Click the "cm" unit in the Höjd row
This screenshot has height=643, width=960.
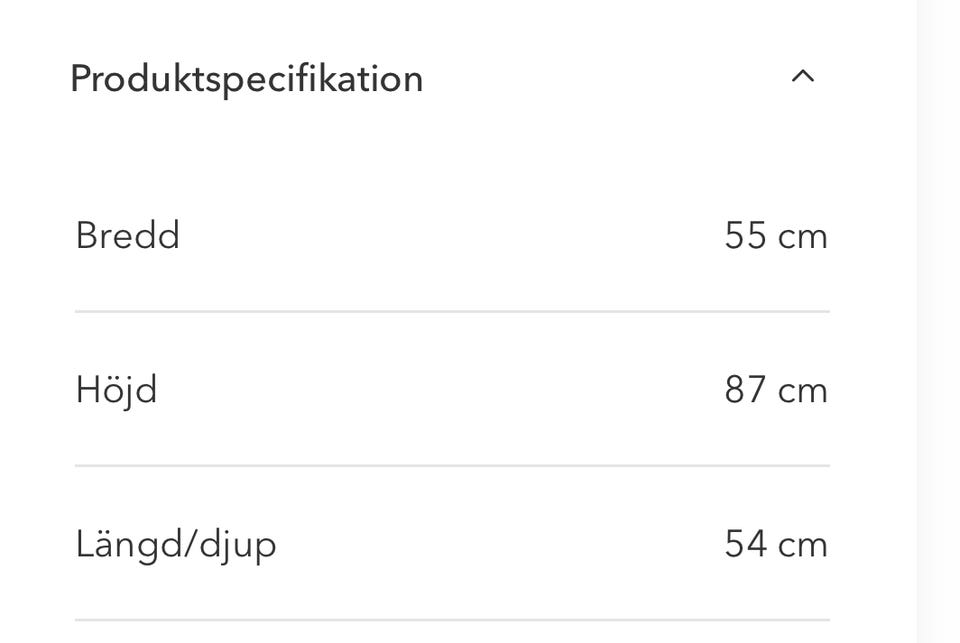click(803, 391)
